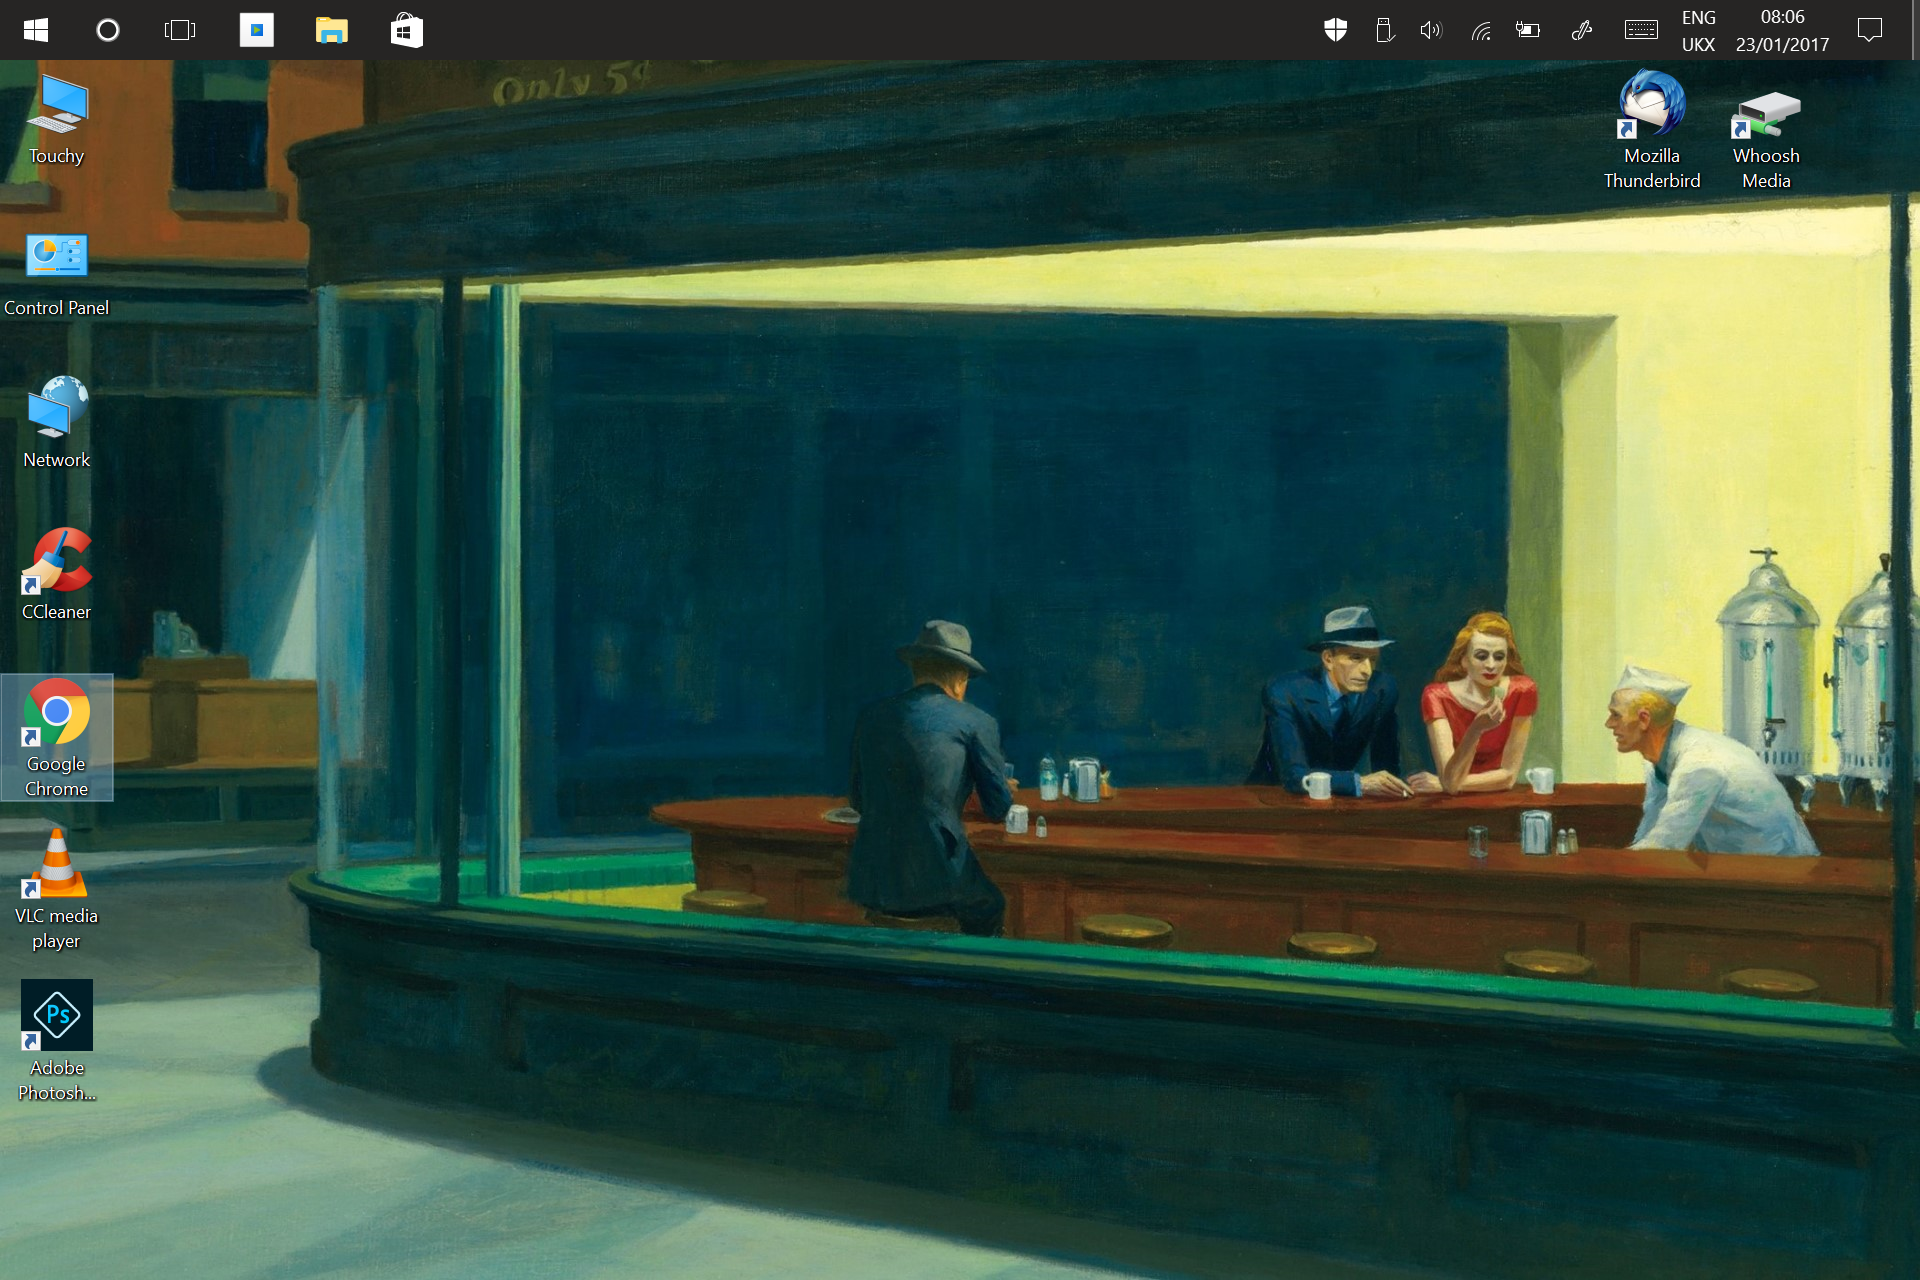Open the Windows Start menu

tap(36, 30)
